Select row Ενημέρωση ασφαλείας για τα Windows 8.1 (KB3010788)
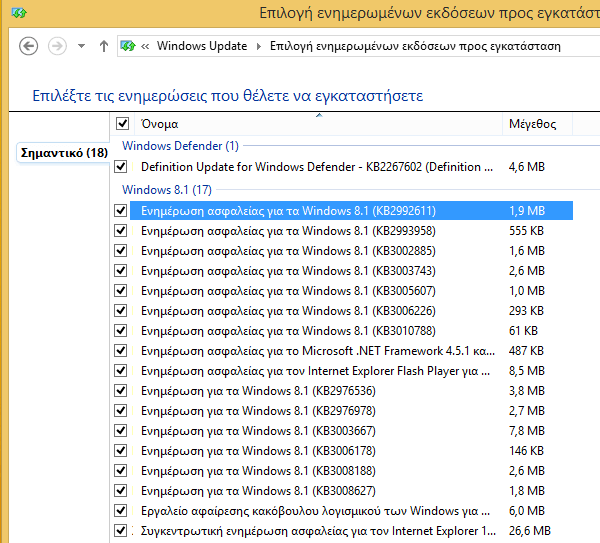The height and width of the screenshot is (543, 600). 351,331
